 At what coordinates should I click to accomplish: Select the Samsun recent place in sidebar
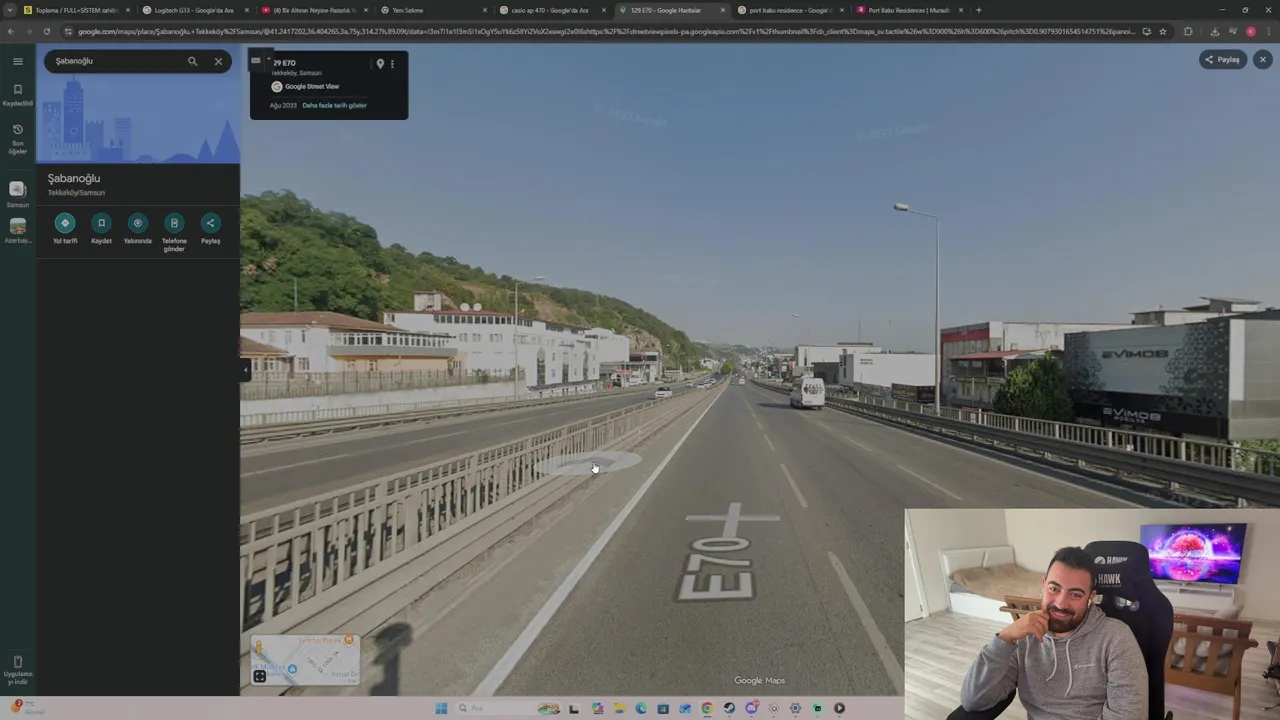click(17, 194)
